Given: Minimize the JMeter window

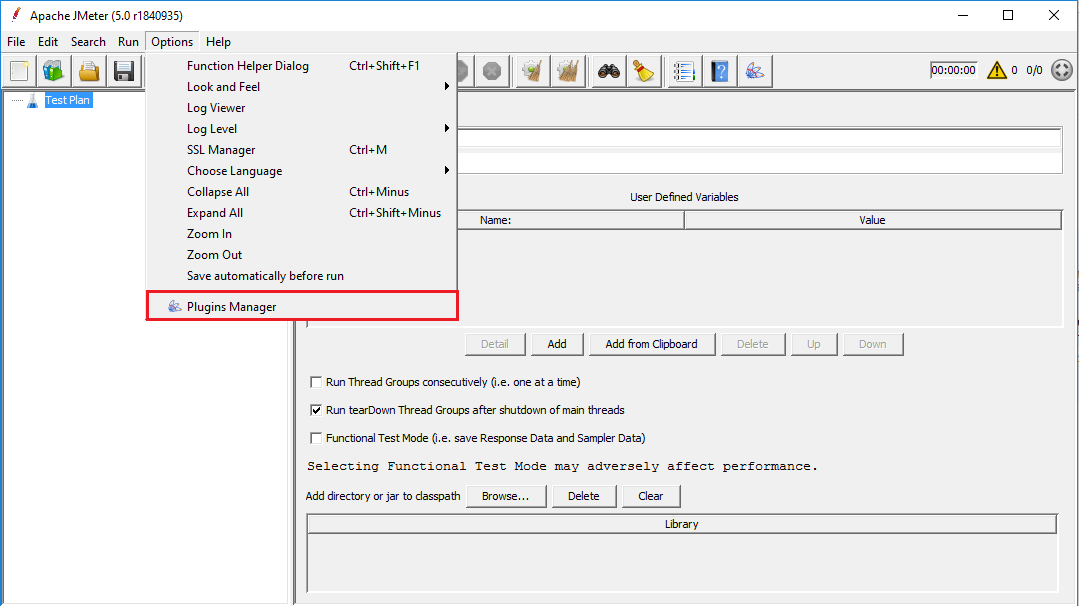Looking at the screenshot, I should point(963,15).
